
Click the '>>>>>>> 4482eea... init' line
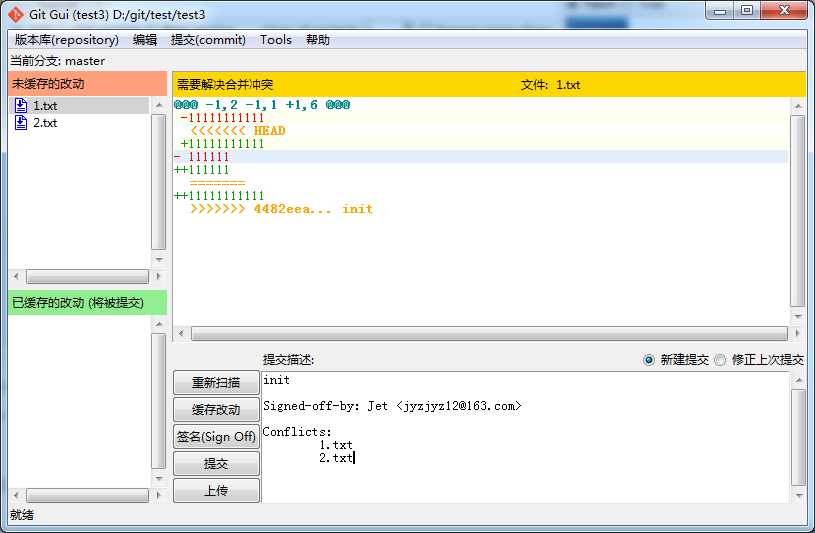282,209
